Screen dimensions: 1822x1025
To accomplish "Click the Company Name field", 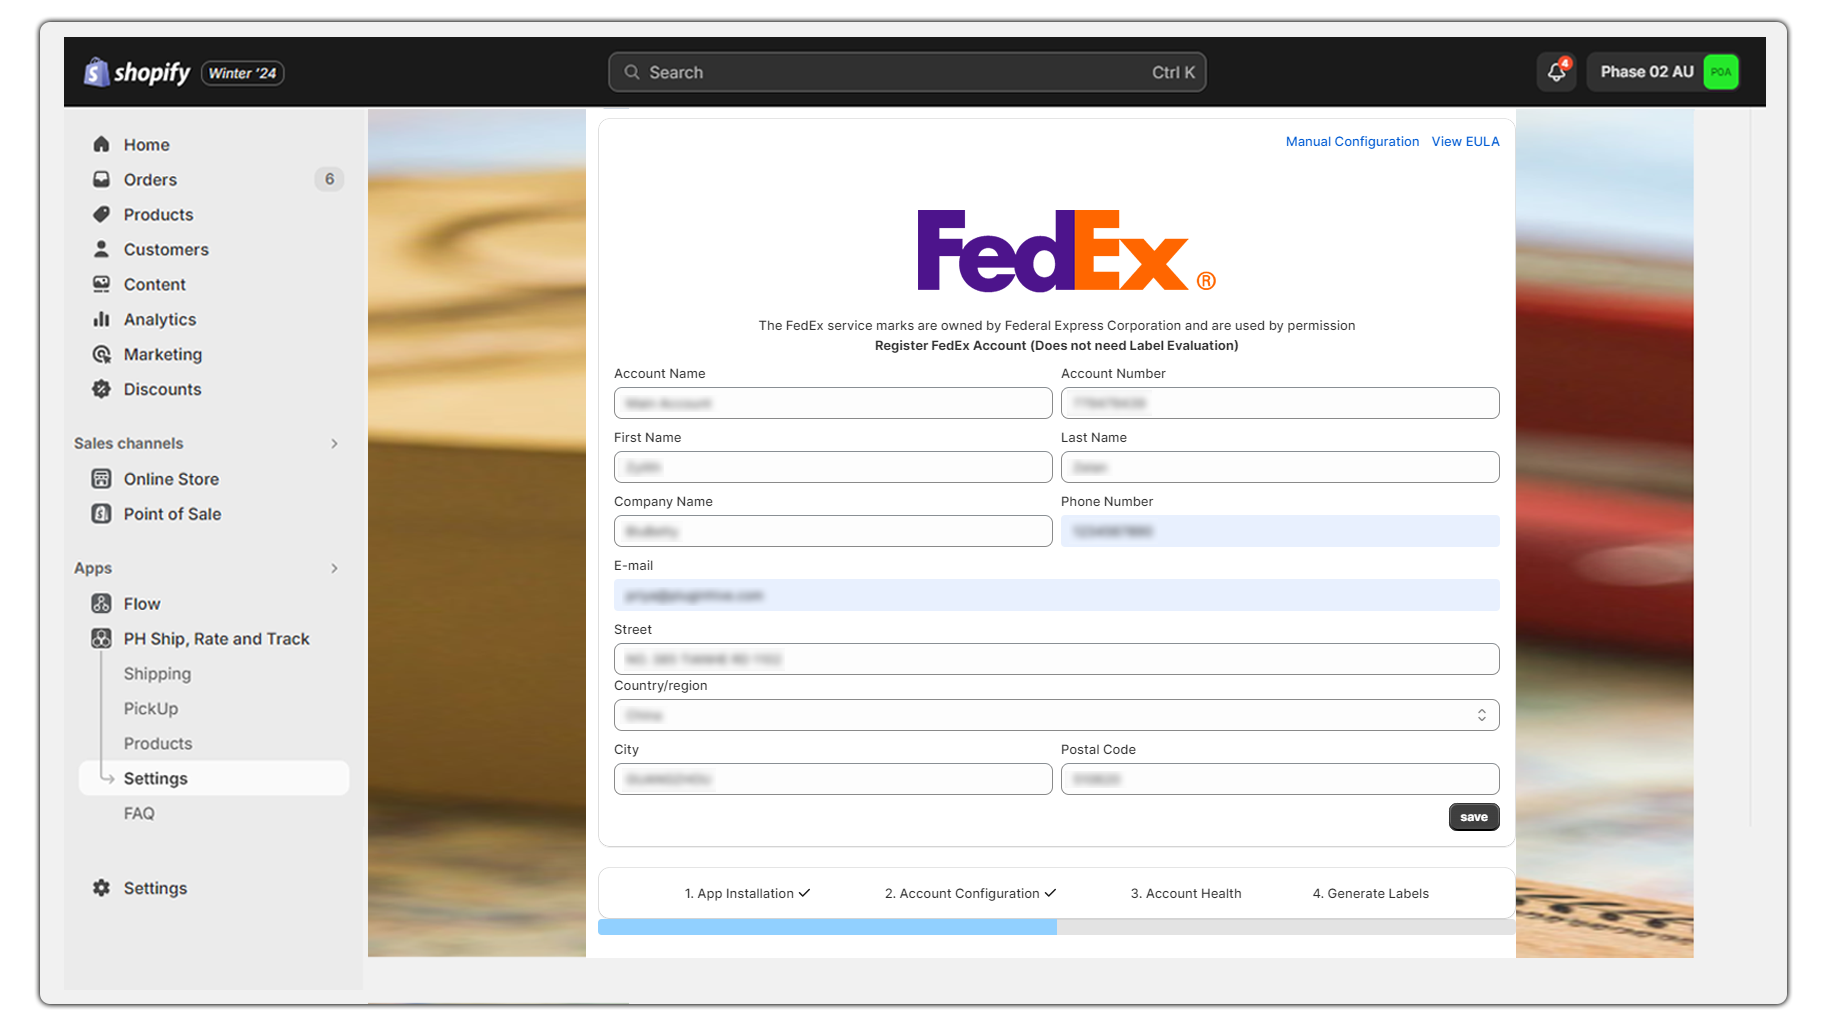I will 833,531.
